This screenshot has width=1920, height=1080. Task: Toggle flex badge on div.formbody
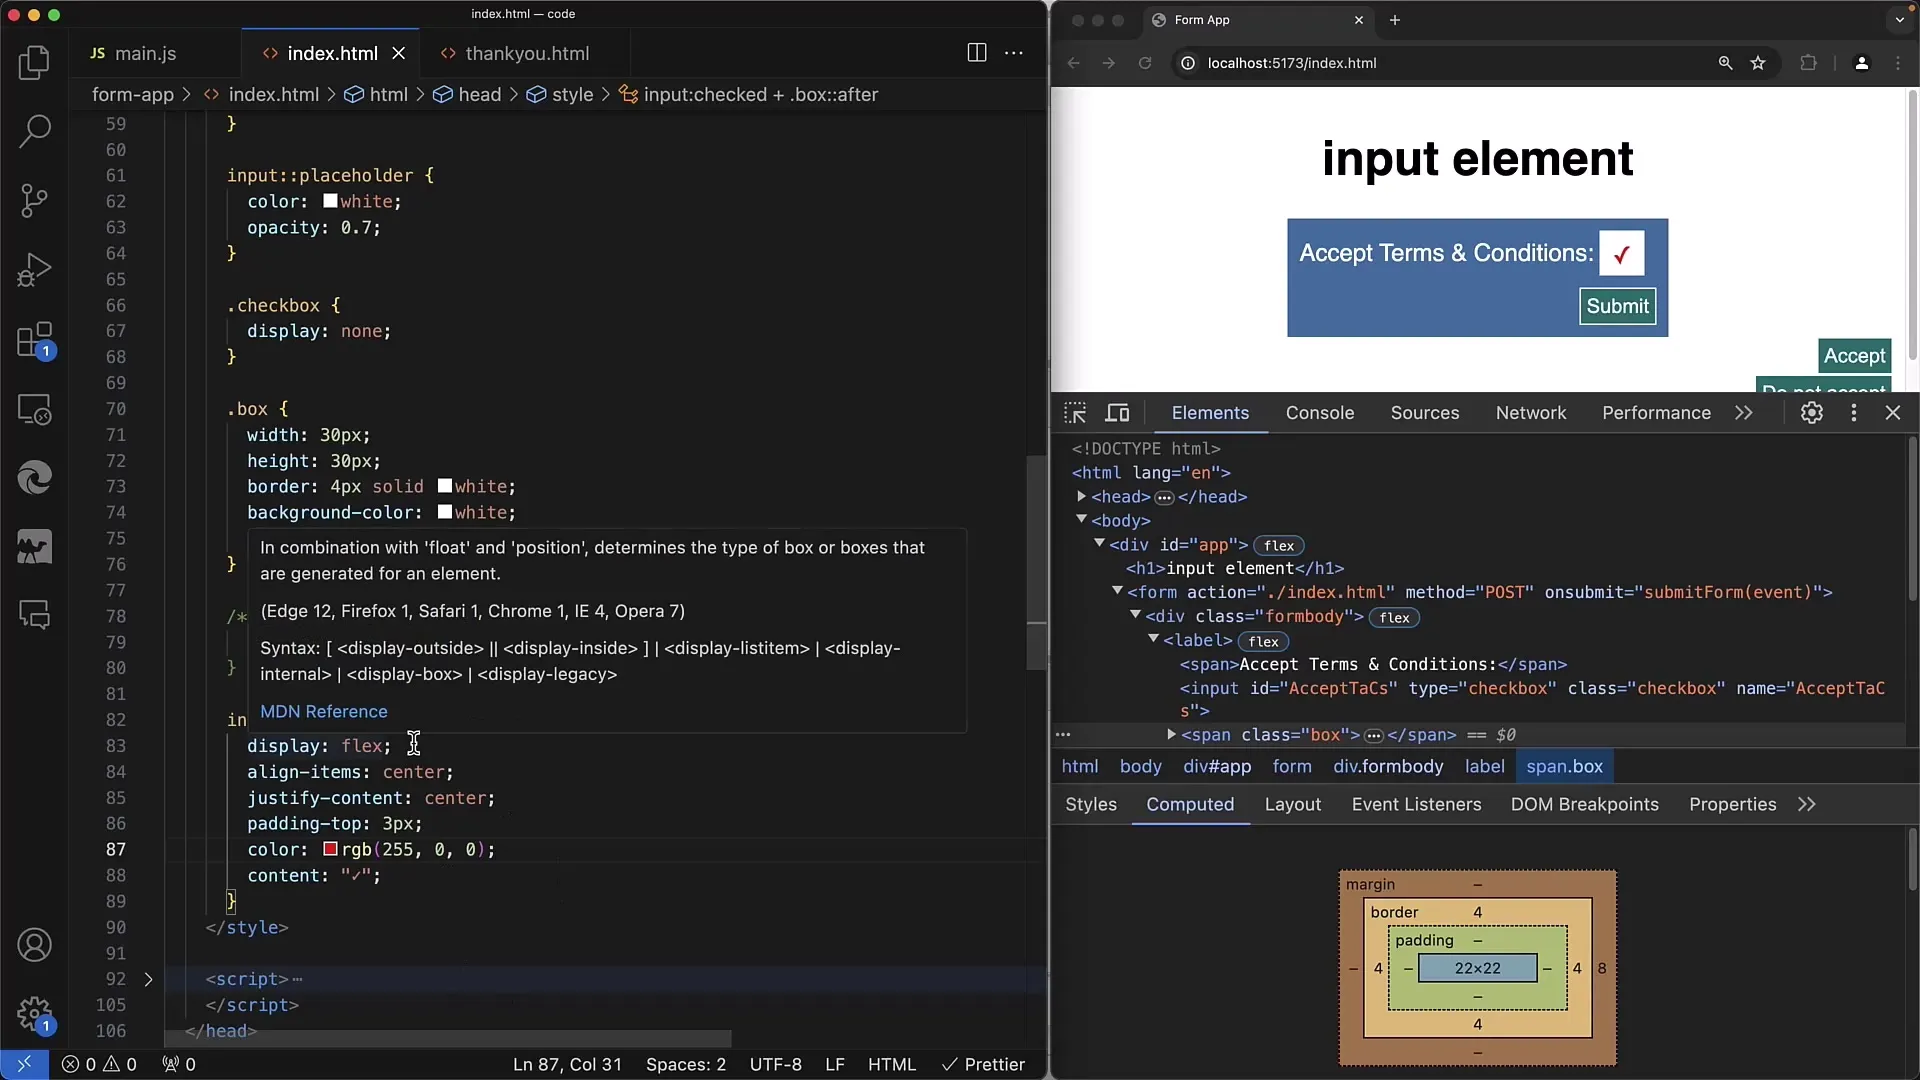(1394, 618)
